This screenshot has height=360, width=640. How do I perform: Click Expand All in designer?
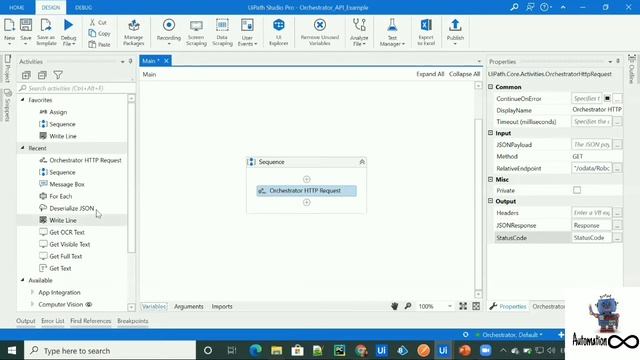pyautogui.click(x=430, y=74)
